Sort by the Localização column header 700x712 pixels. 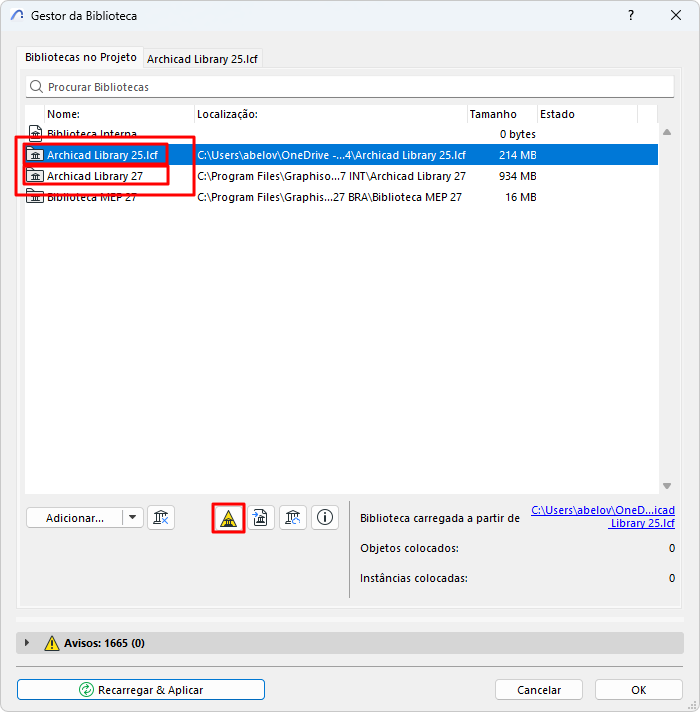[x=331, y=114]
